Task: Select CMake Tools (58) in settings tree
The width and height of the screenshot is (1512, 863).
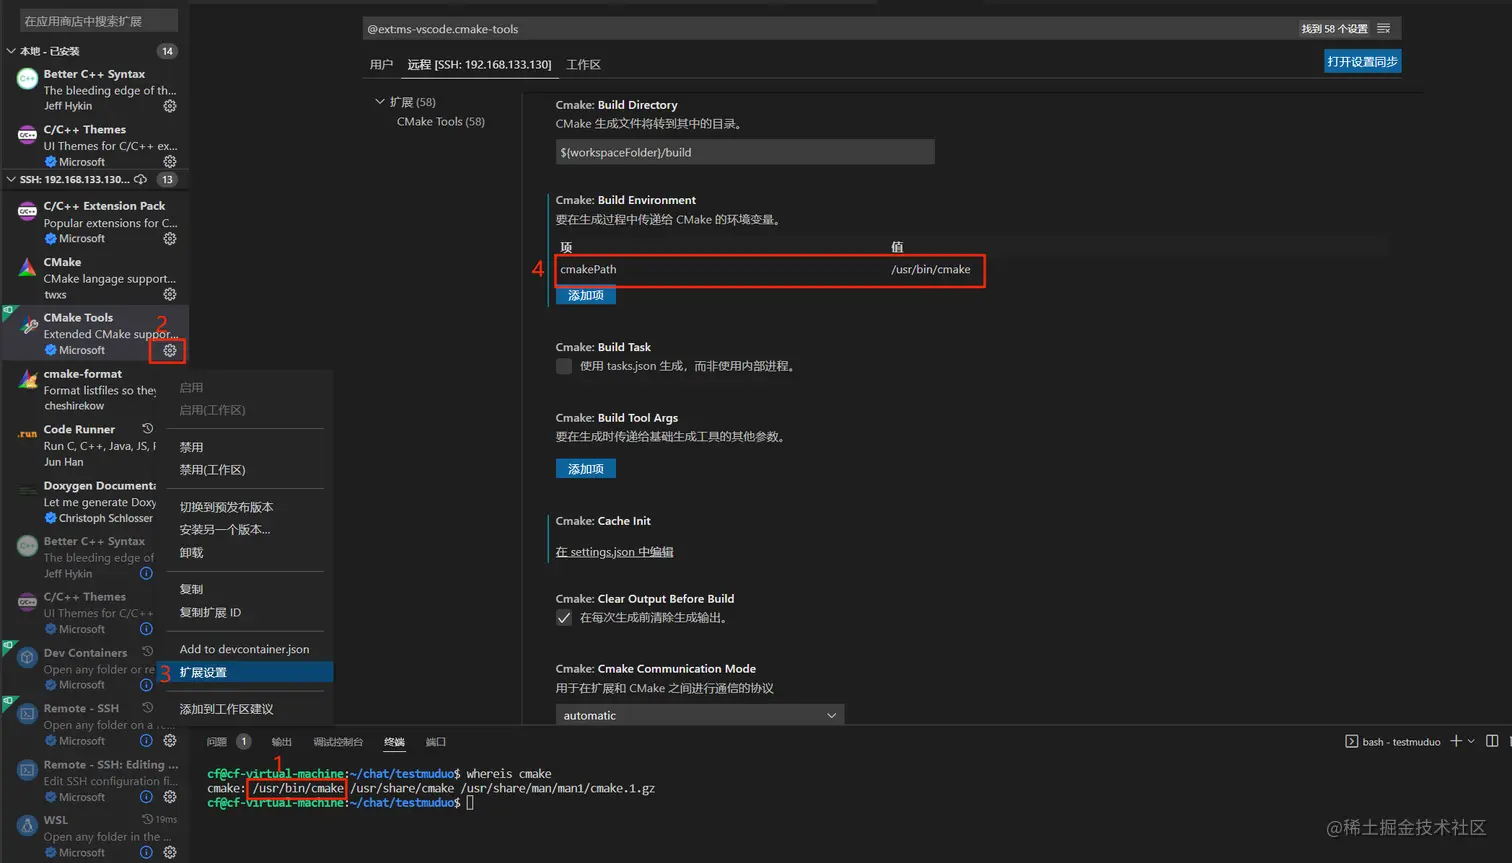Action: tap(441, 122)
